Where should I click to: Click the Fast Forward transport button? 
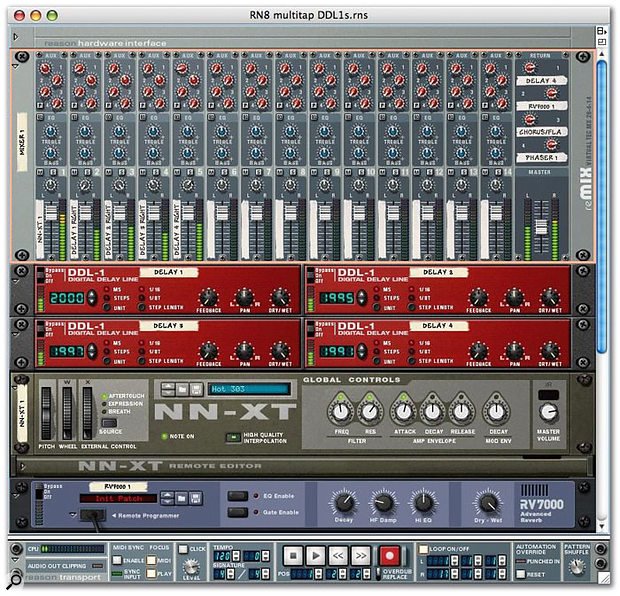coord(361,556)
